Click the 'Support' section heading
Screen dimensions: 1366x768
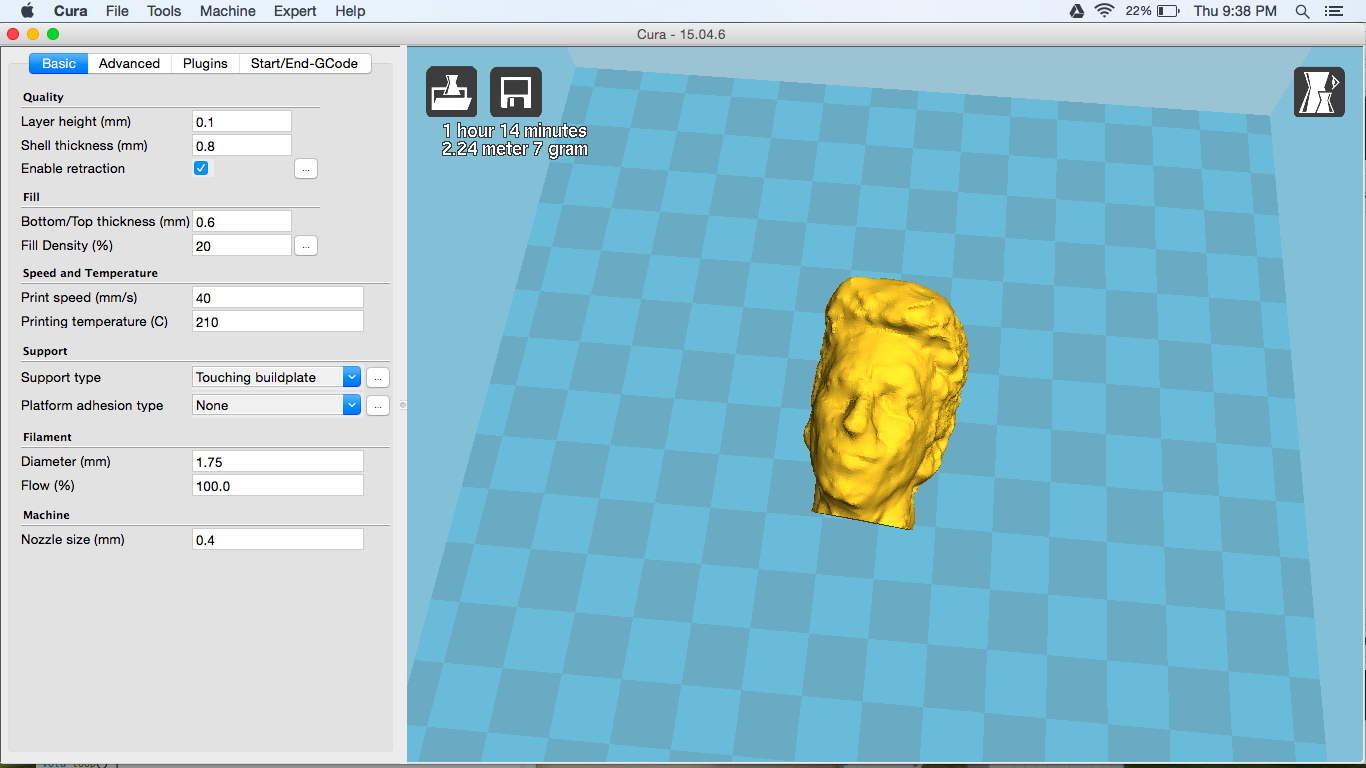click(45, 351)
